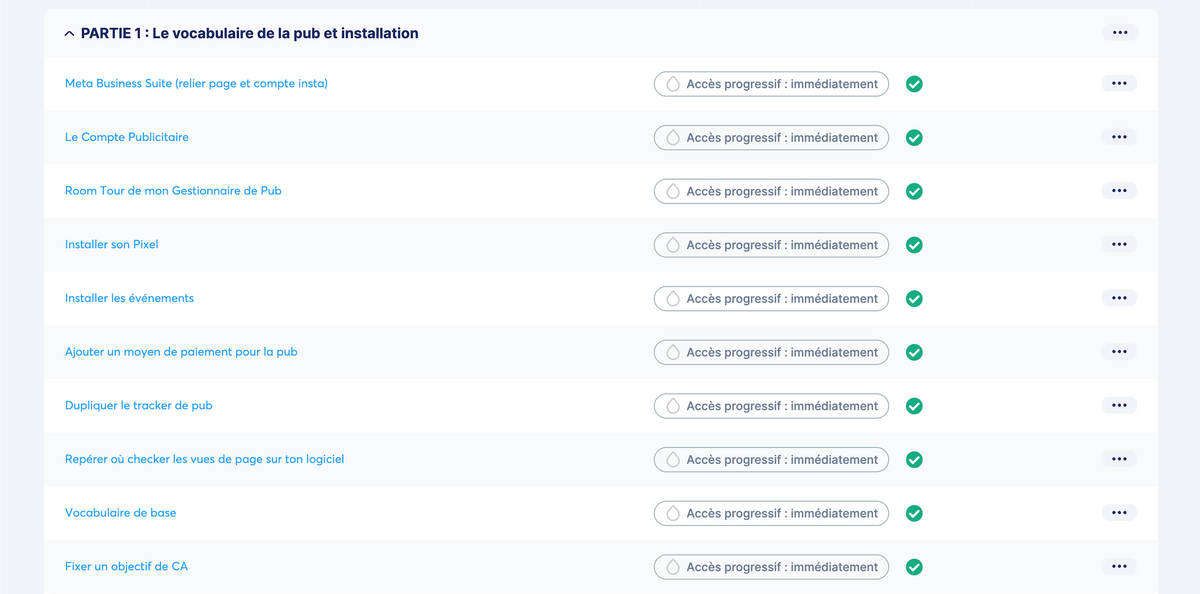The height and width of the screenshot is (594, 1200).
Task: Toggle published checkmark for Dupliquer le tracker
Action: tap(914, 406)
